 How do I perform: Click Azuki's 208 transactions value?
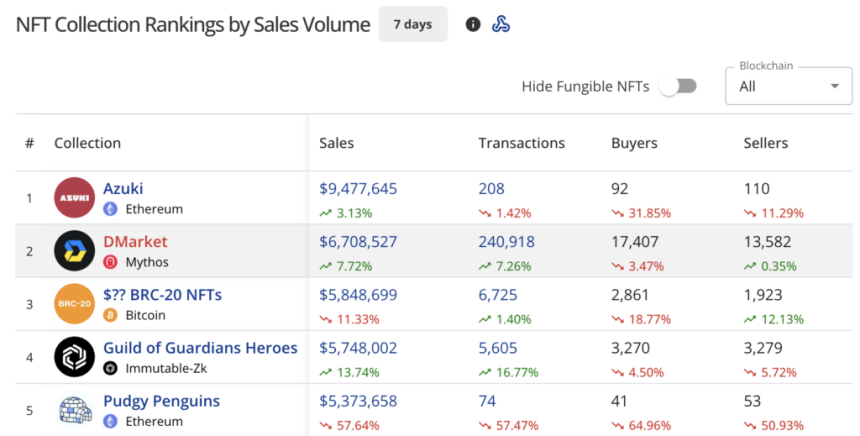point(491,188)
